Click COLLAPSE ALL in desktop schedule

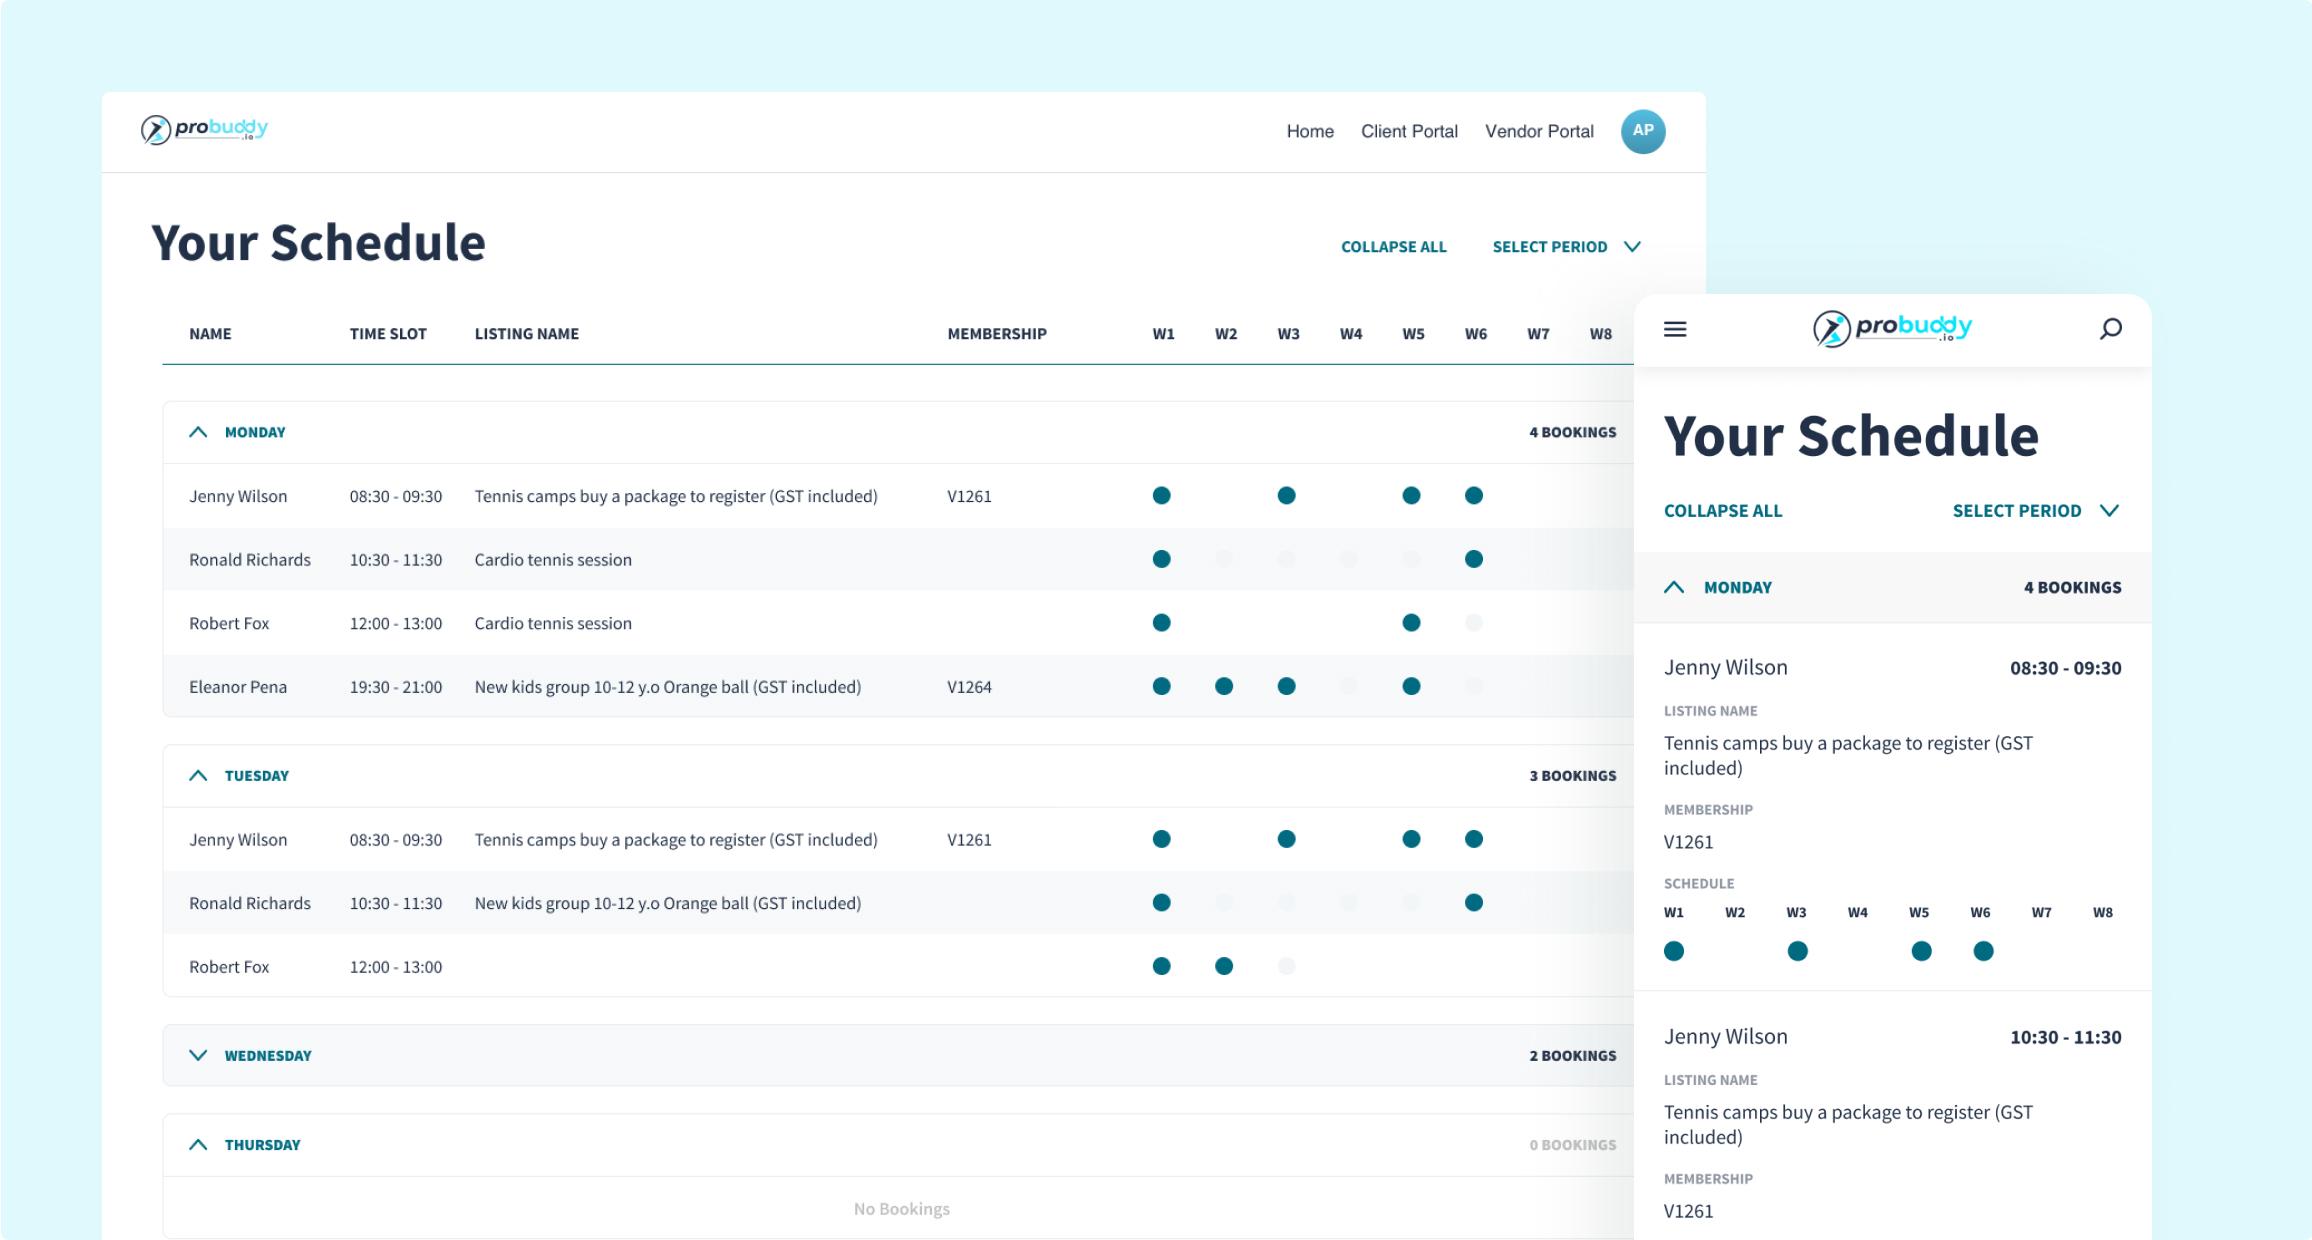[1393, 247]
